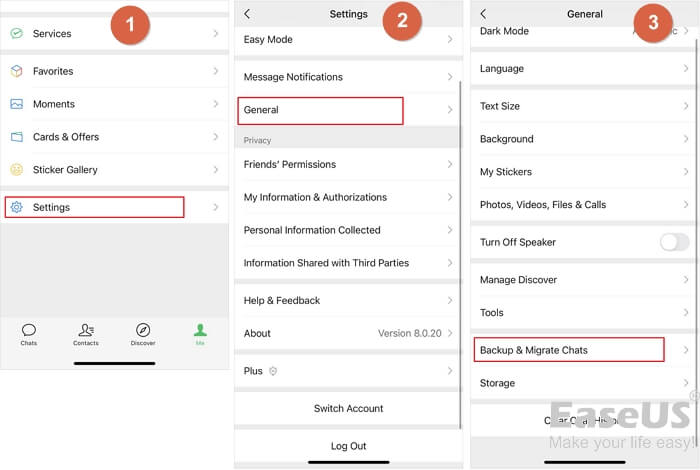Open Backup & Migrate Chats
The height and width of the screenshot is (470, 700).
click(x=567, y=350)
